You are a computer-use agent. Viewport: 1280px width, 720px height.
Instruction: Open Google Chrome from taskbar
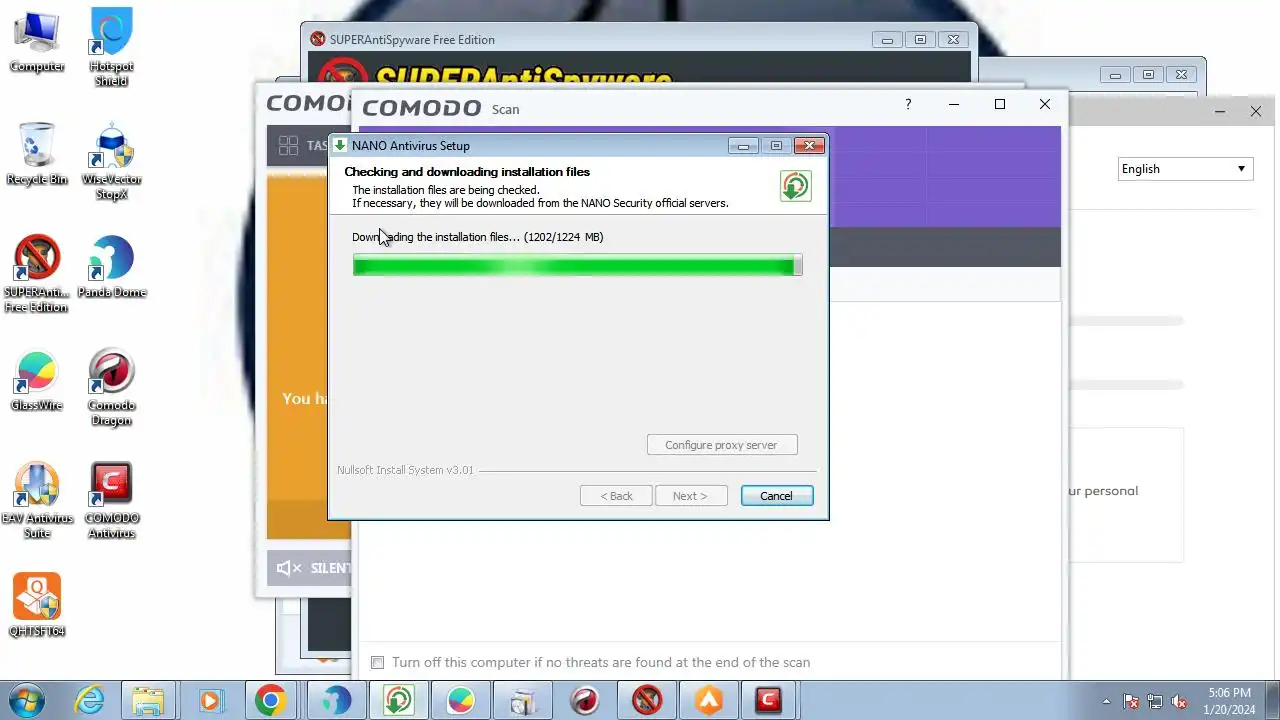(270, 701)
